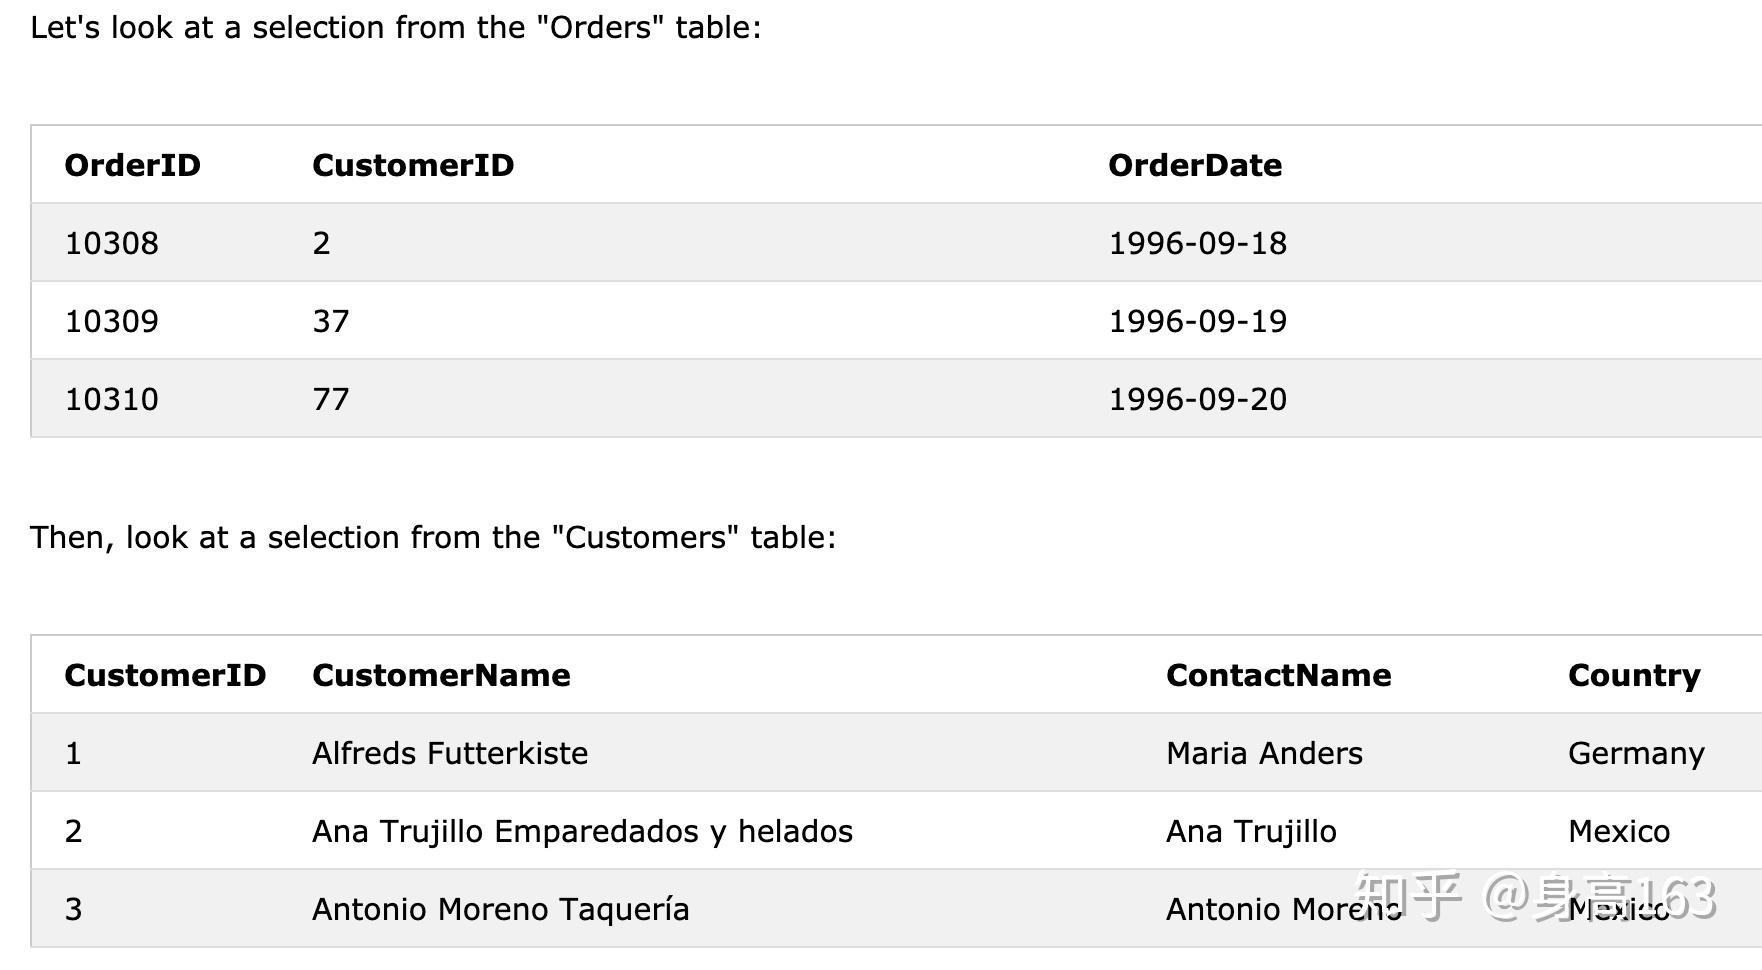Image resolution: width=1762 pixels, height=970 pixels.
Task: Click contact name Maria Anders
Action: (1264, 753)
